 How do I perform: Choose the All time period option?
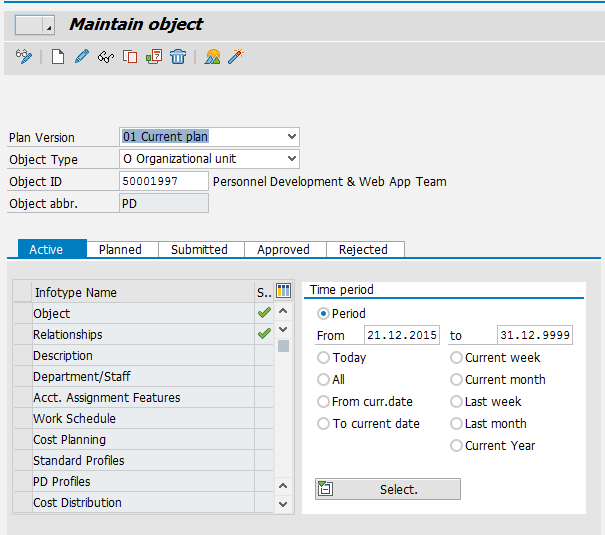[323, 380]
